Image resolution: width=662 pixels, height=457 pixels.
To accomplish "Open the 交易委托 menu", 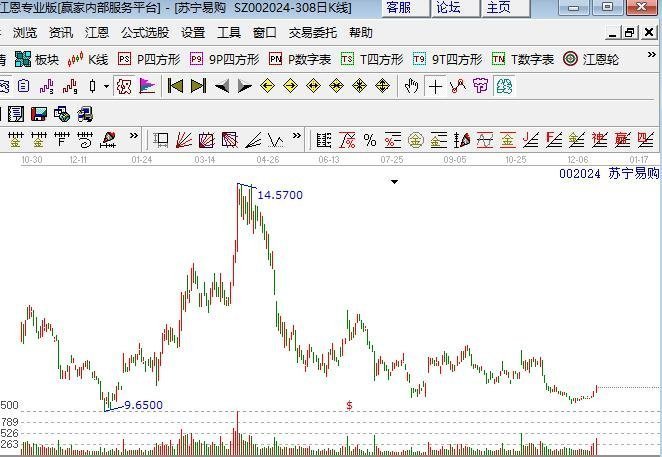I will pyautogui.click(x=313, y=33).
